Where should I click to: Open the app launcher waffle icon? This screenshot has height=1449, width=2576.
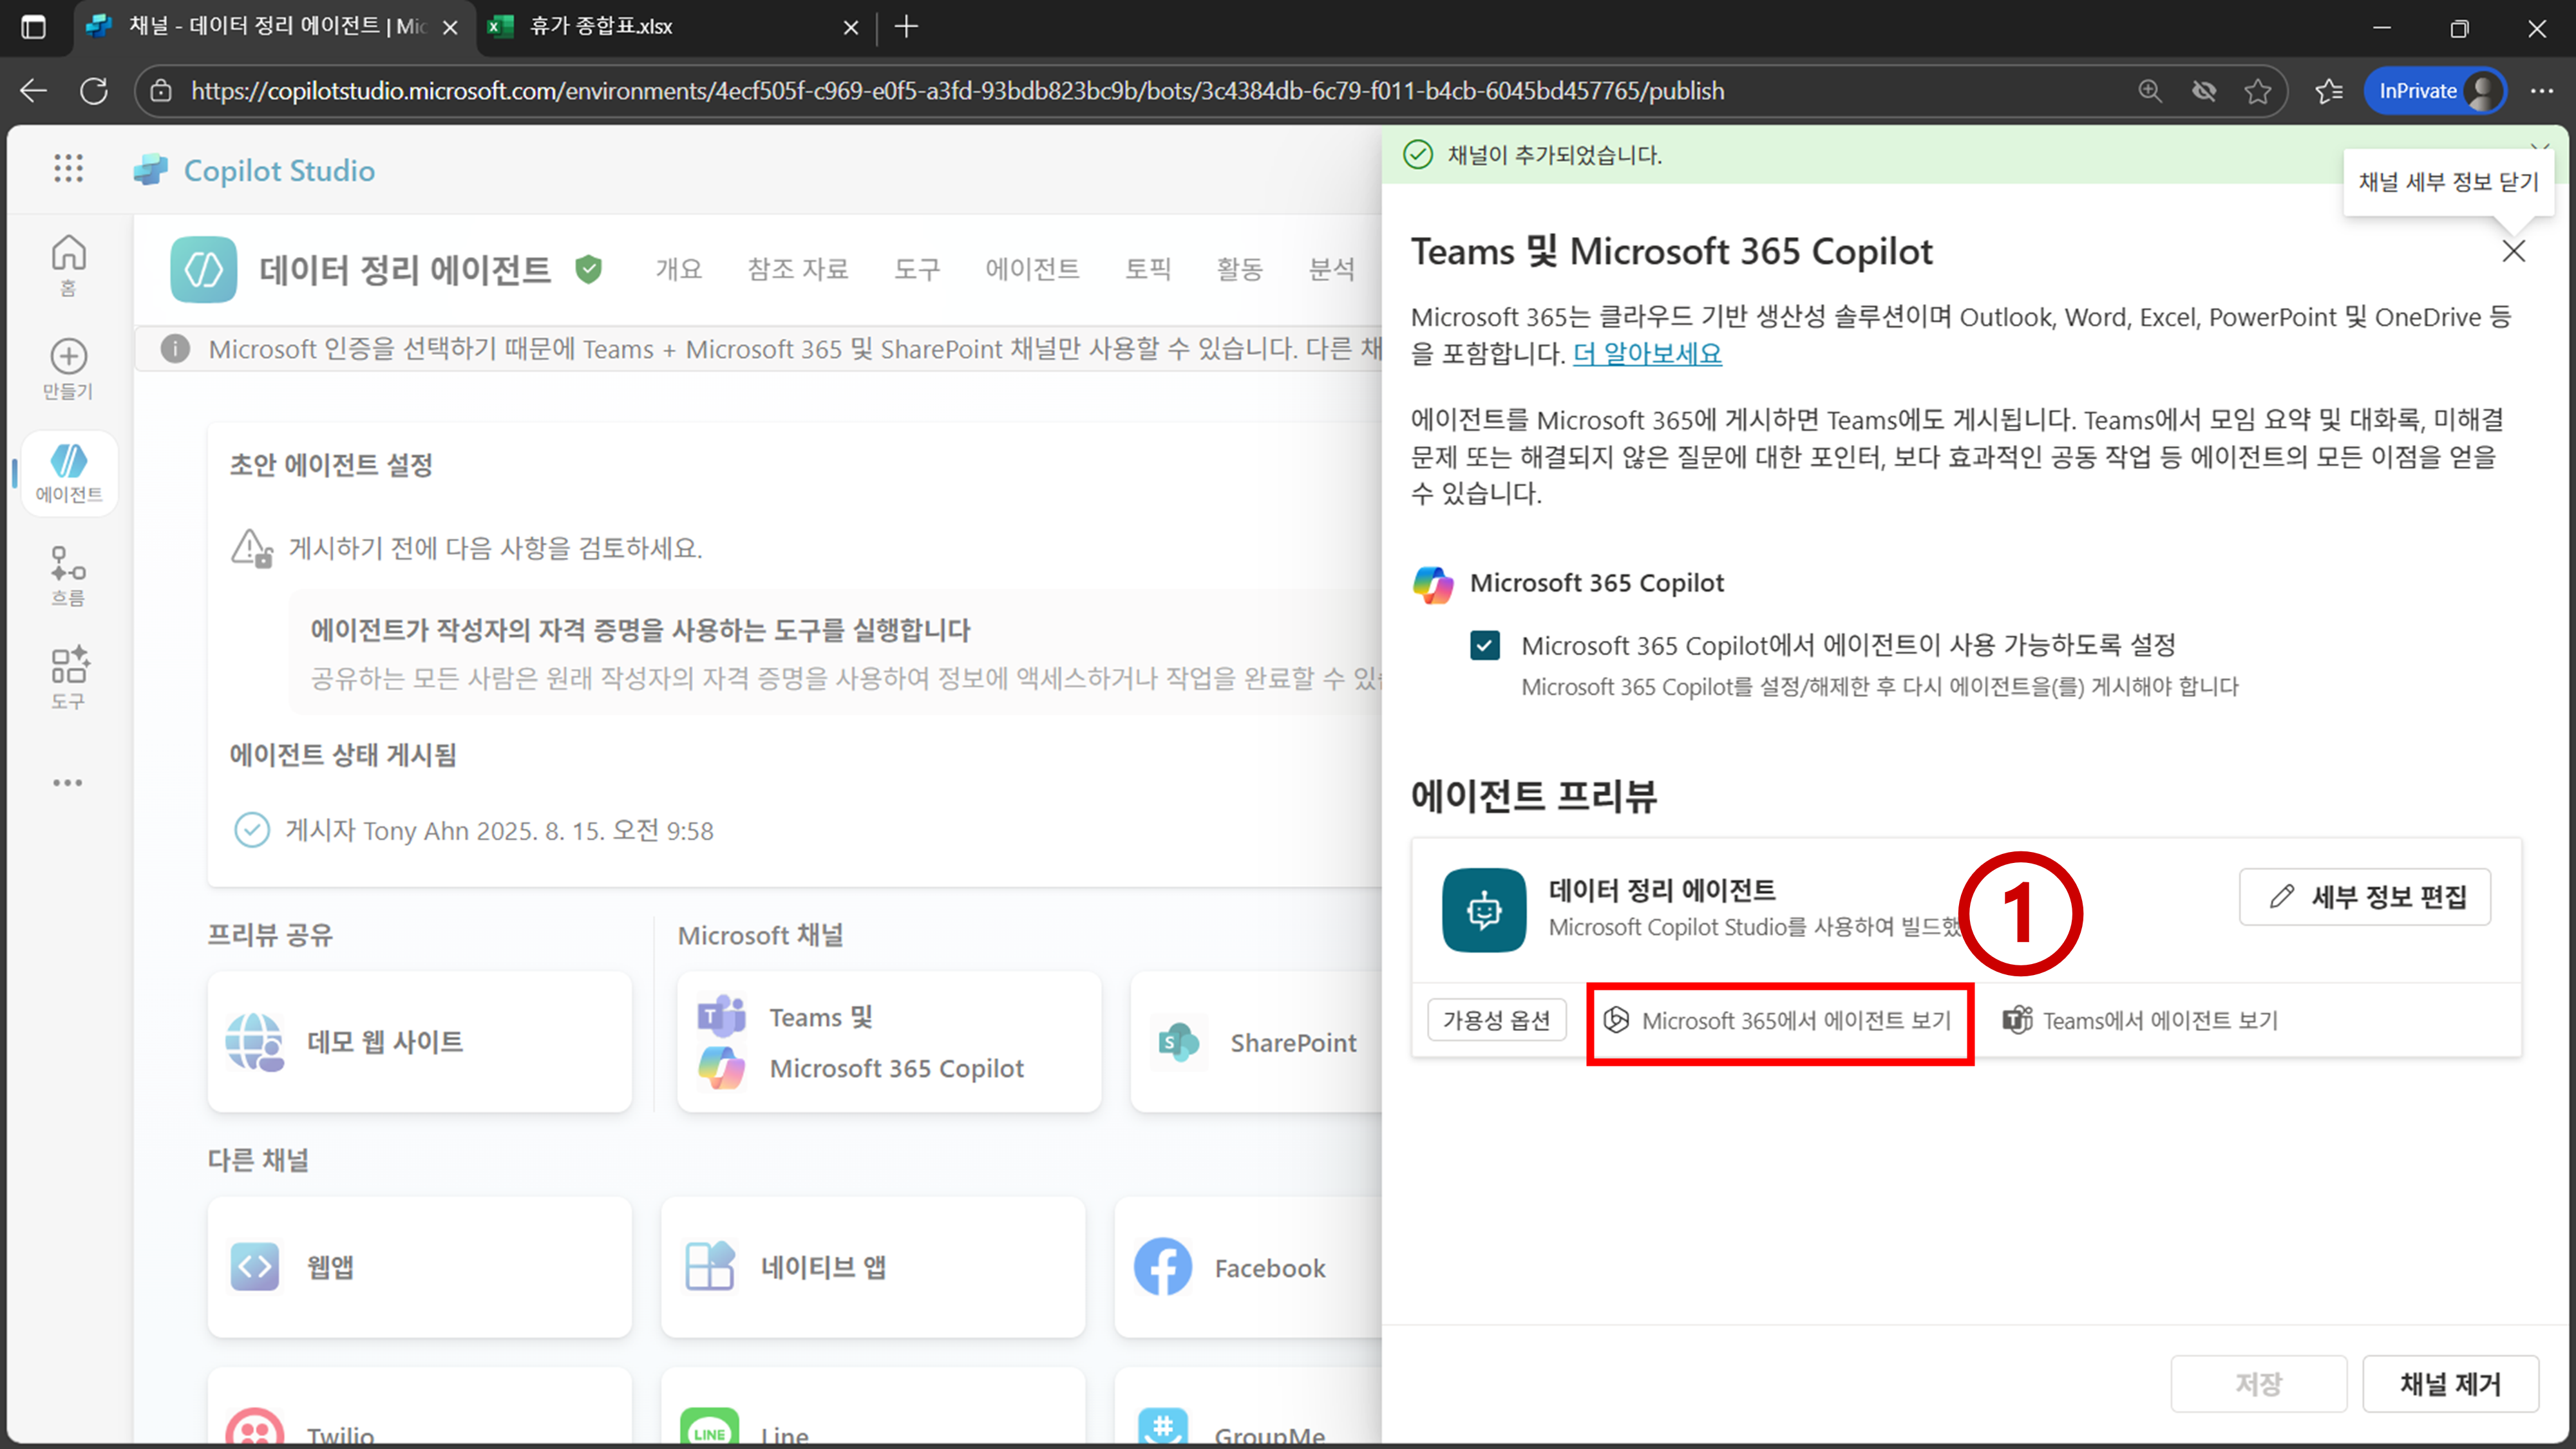tap(68, 169)
